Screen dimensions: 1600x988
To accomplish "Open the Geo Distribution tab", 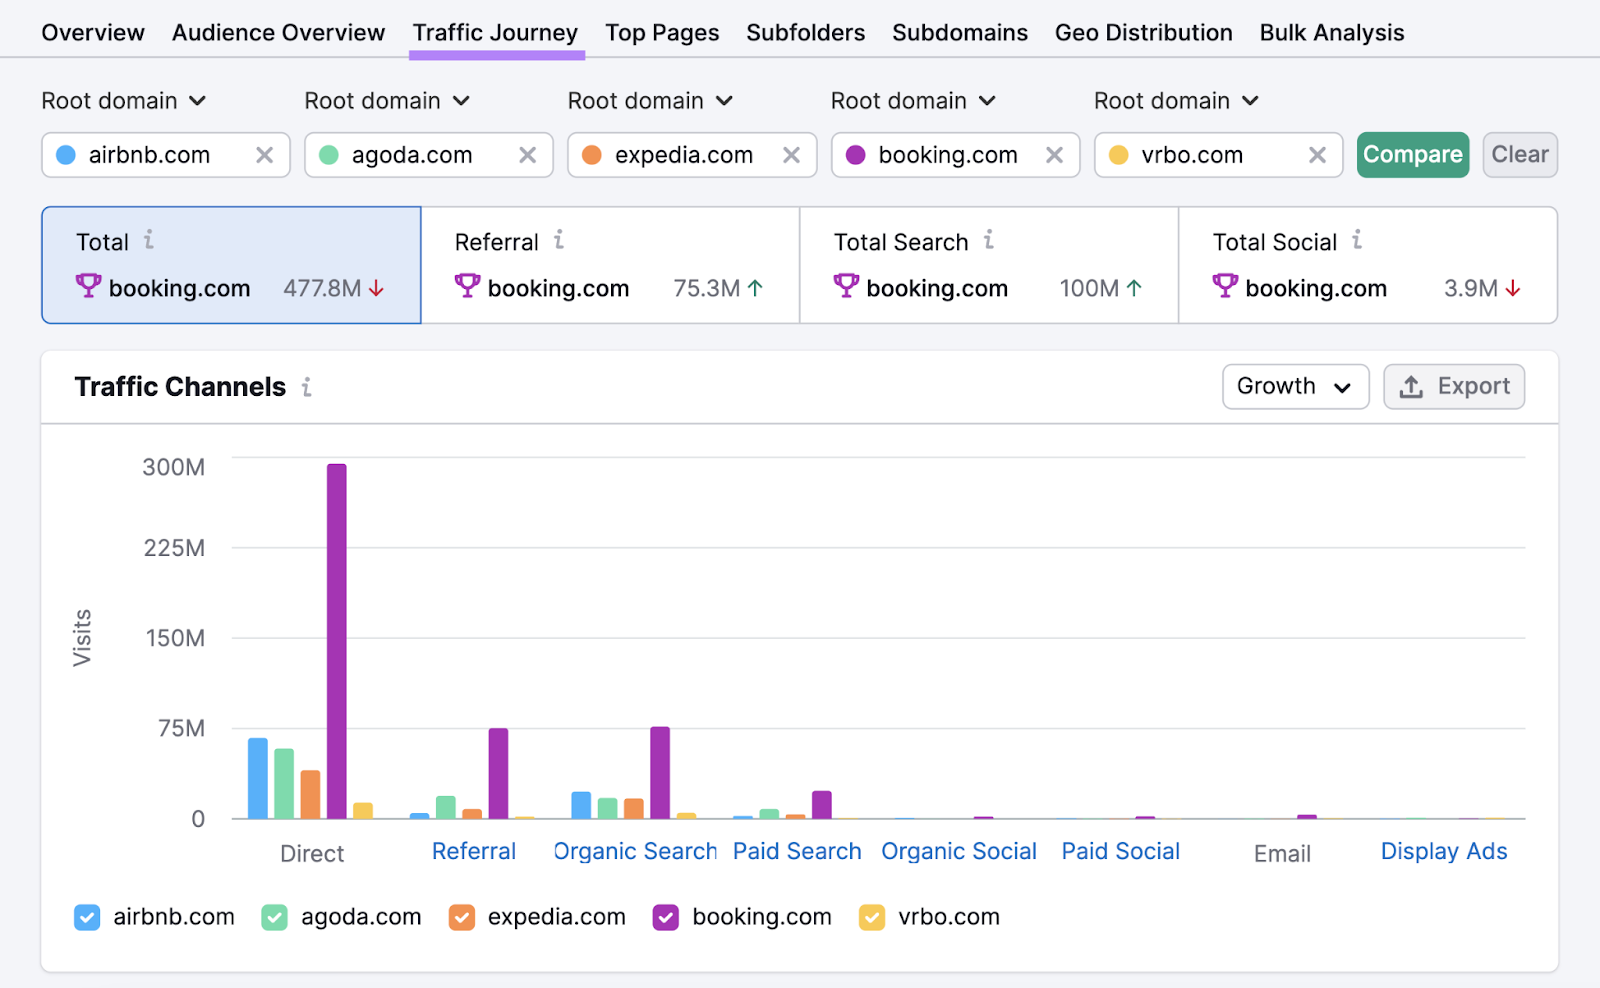I will (1143, 32).
